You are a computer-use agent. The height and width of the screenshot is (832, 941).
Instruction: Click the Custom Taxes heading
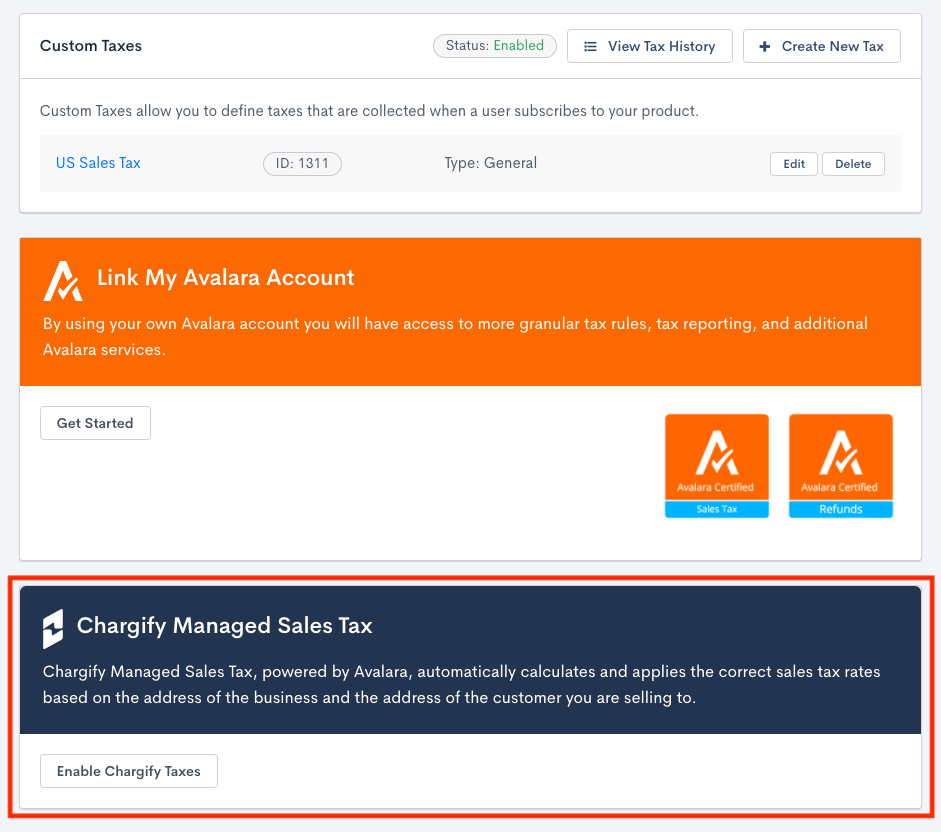pos(91,46)
